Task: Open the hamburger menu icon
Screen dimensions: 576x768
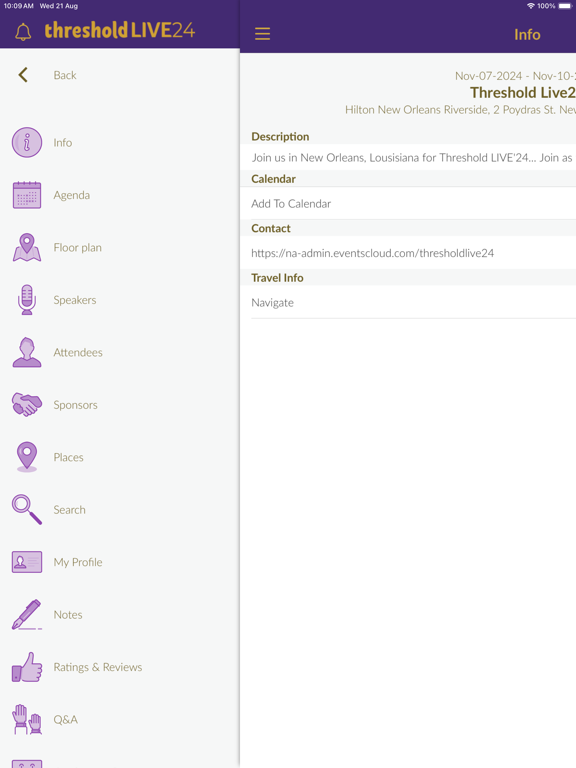Action: [263, 34]
